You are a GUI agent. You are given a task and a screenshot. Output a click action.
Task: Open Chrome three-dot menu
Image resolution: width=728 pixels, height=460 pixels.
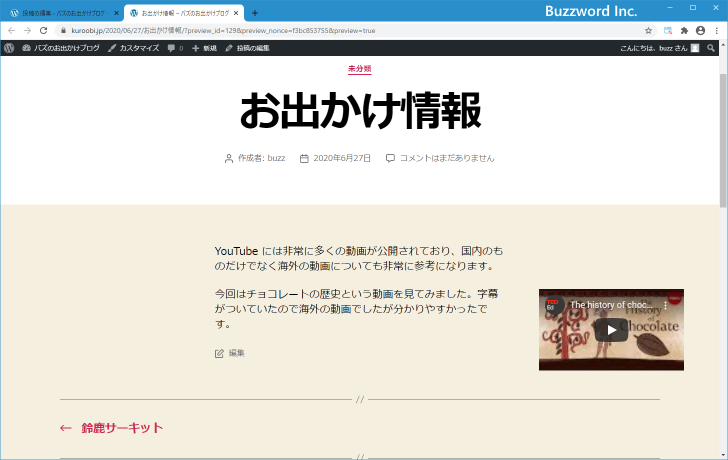[x=717, y=31]
